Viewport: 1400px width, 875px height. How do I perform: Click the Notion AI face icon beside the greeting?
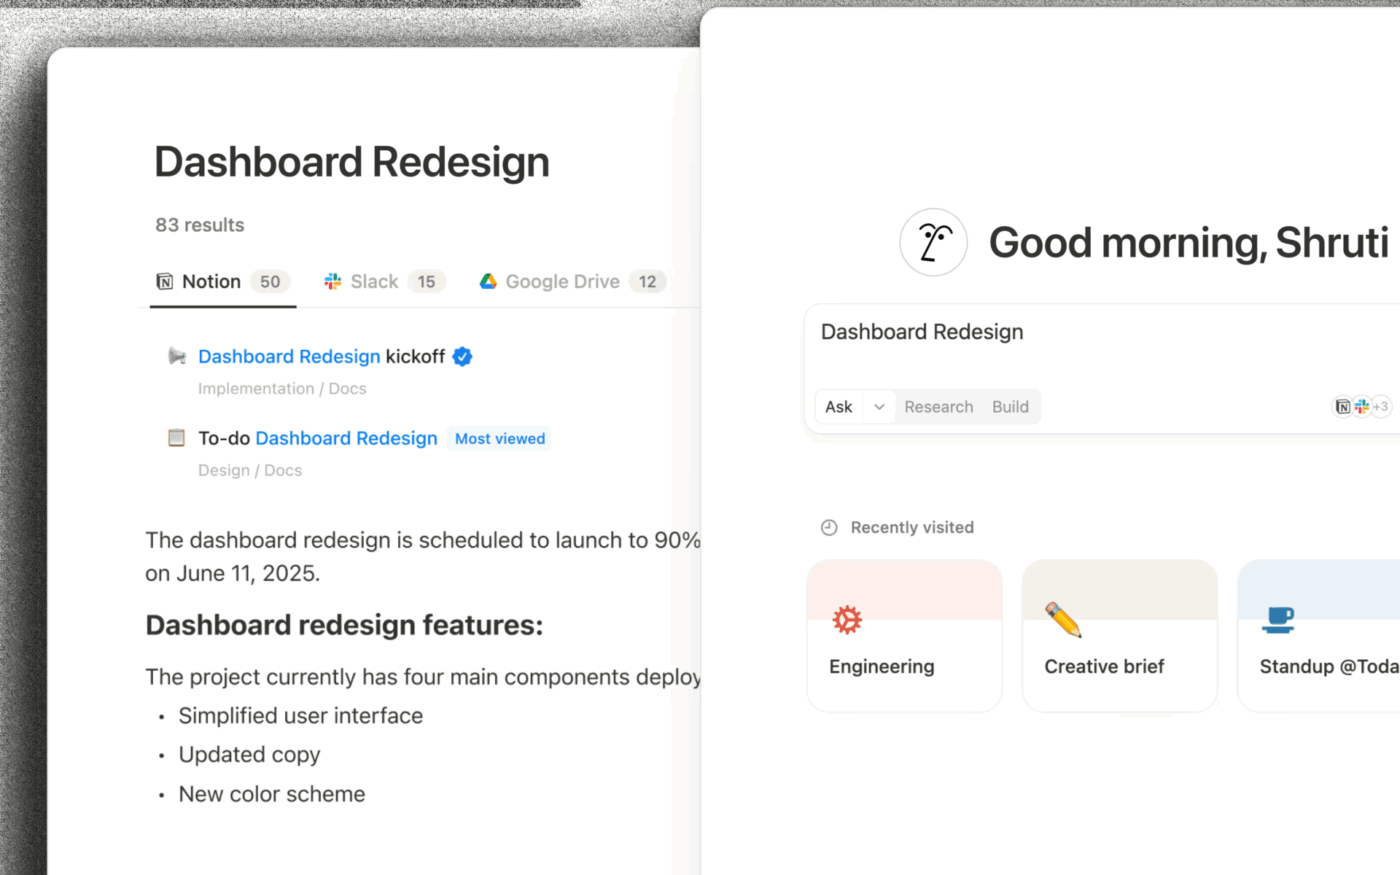(933, 242)
